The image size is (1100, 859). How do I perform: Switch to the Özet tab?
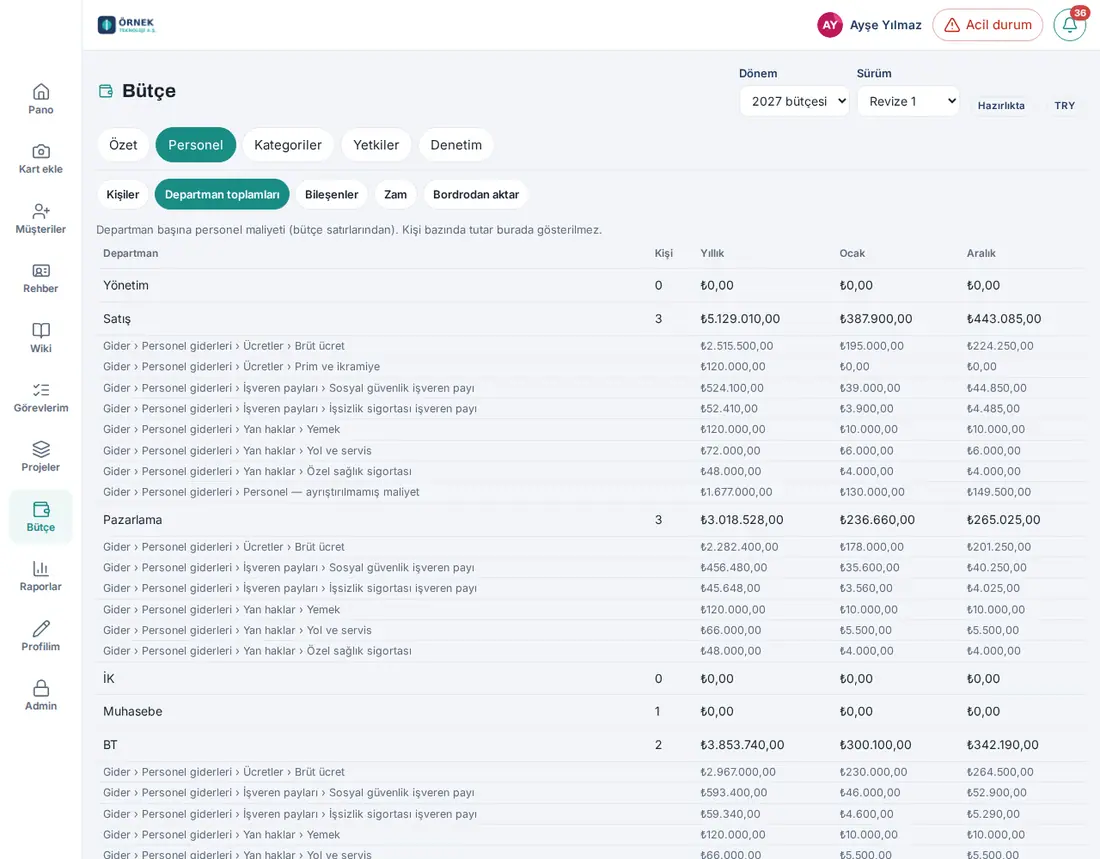pyautogui.click(x=123, y=145)
